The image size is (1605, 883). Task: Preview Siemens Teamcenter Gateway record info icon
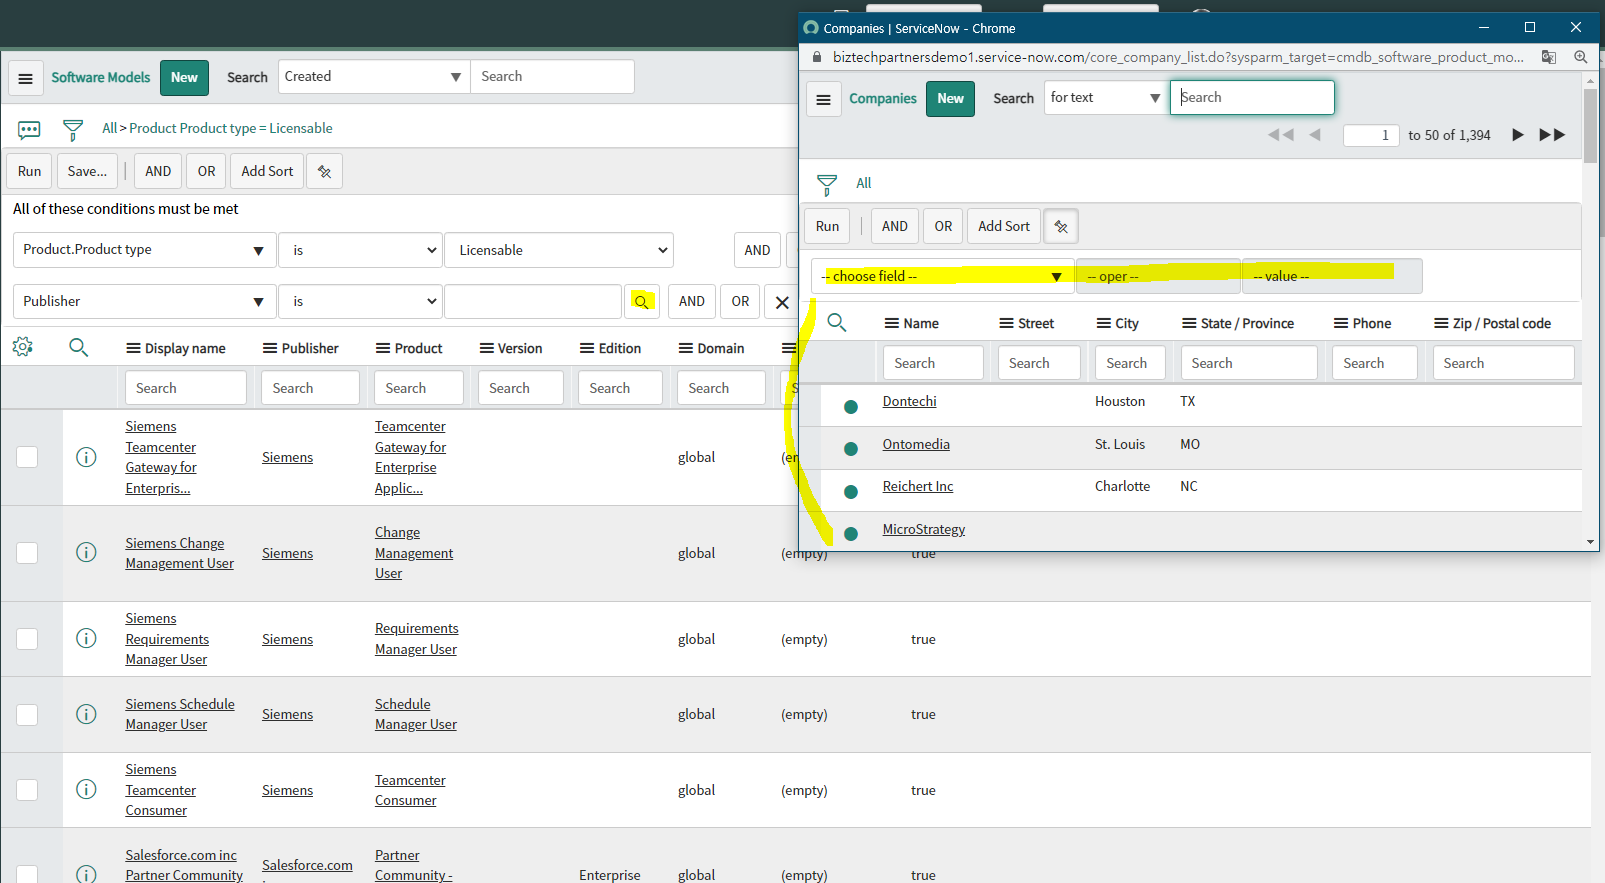click(87, 457)
